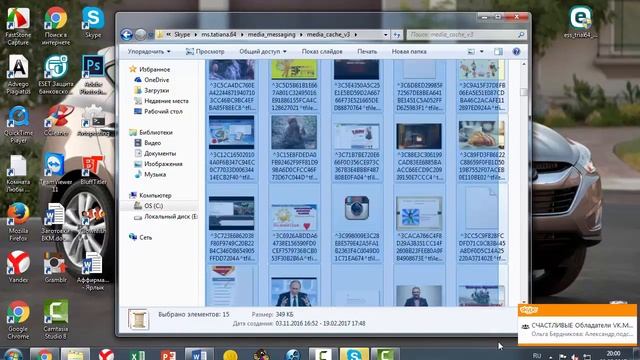Open 'Упорядочить' dropdown menu
Viewport: 640px width, 360px height.
click(x=149, y=52)
